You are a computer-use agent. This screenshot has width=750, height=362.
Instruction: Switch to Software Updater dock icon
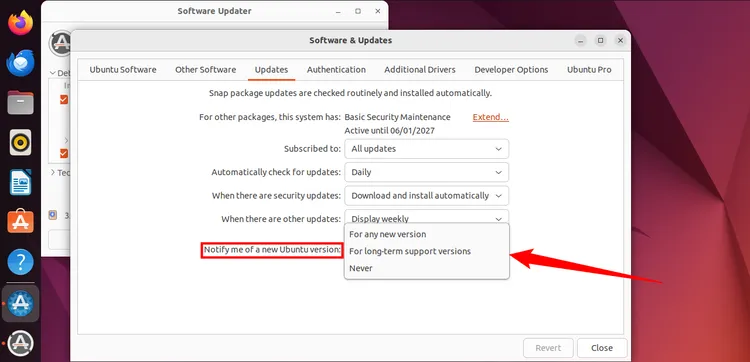(20, 343)
